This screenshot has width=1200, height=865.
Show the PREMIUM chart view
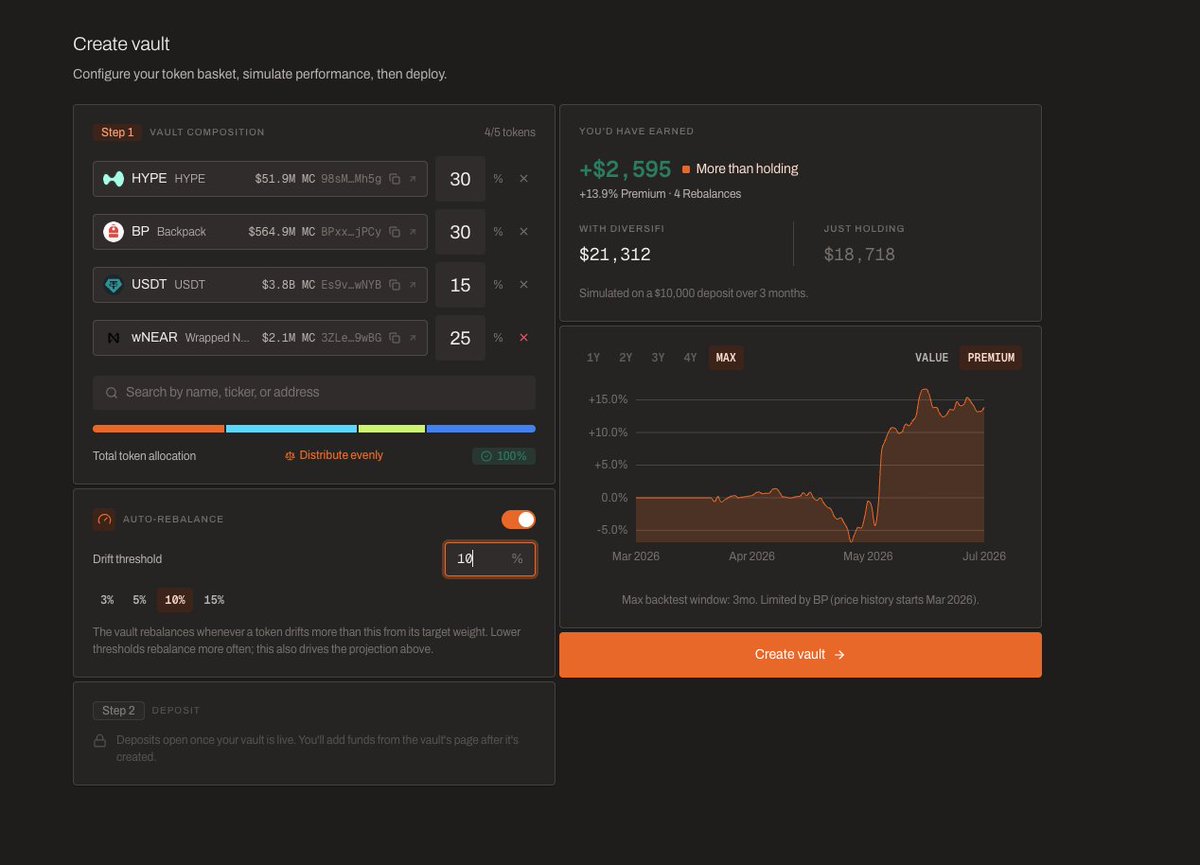tap(991, 358)
